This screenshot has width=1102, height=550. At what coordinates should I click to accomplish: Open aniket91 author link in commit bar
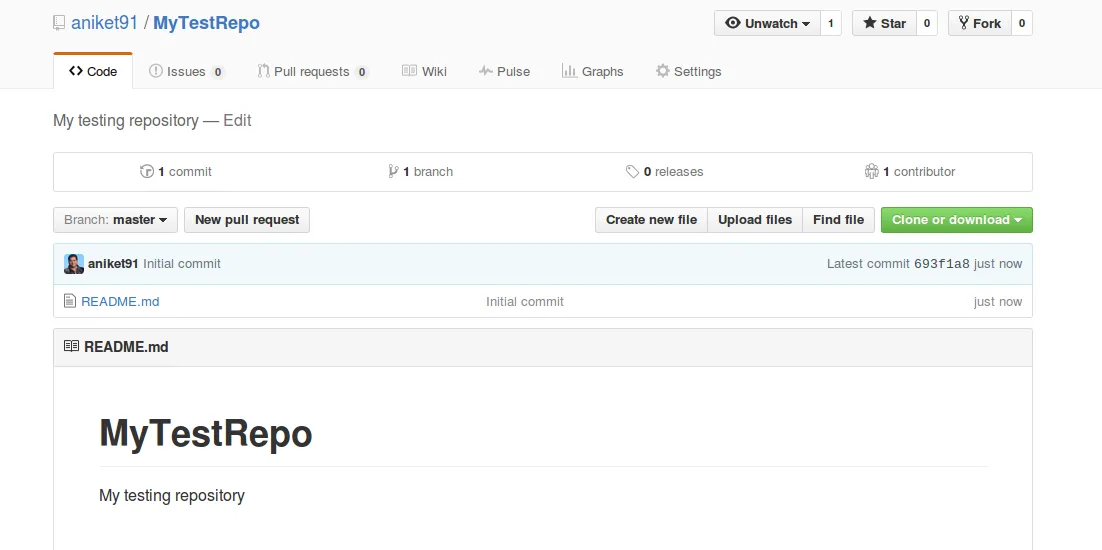(x=113, y=264)
